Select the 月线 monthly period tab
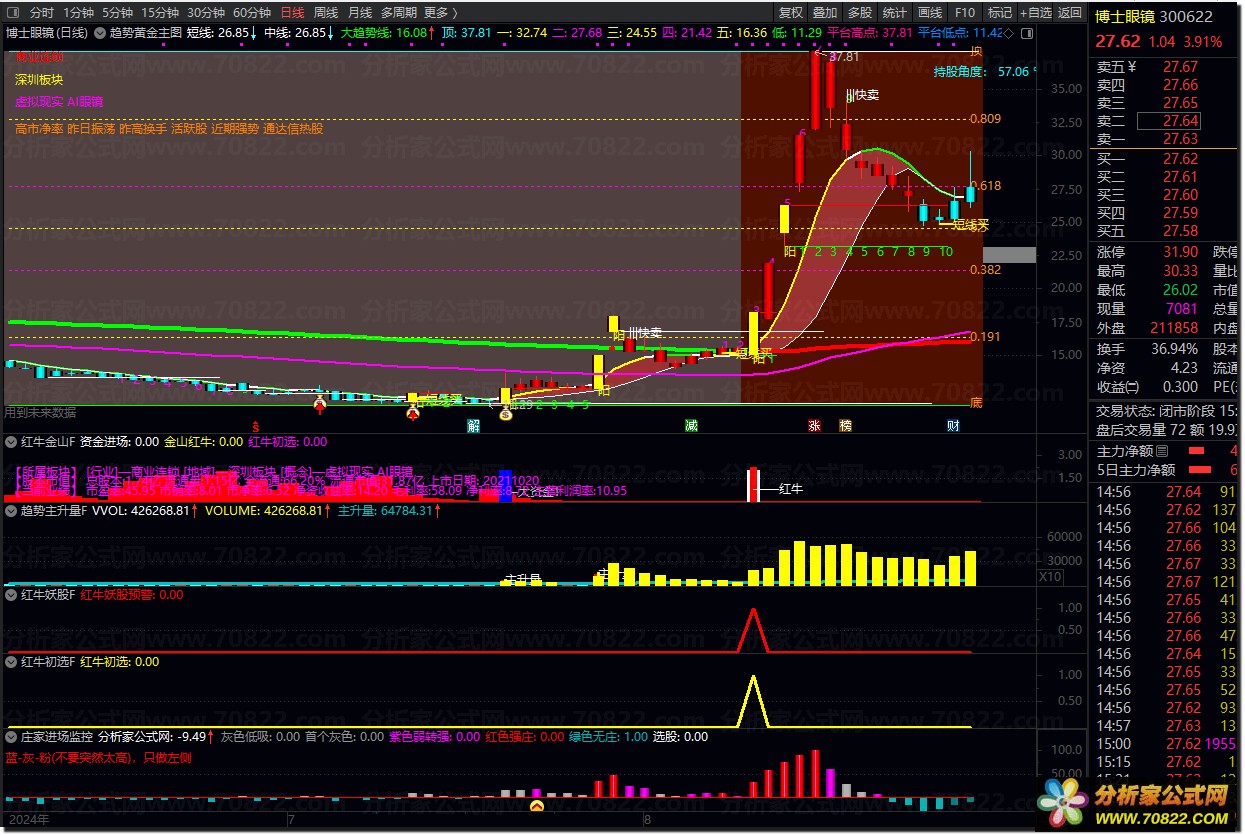The image size is (1245, 835). (359, 13)
